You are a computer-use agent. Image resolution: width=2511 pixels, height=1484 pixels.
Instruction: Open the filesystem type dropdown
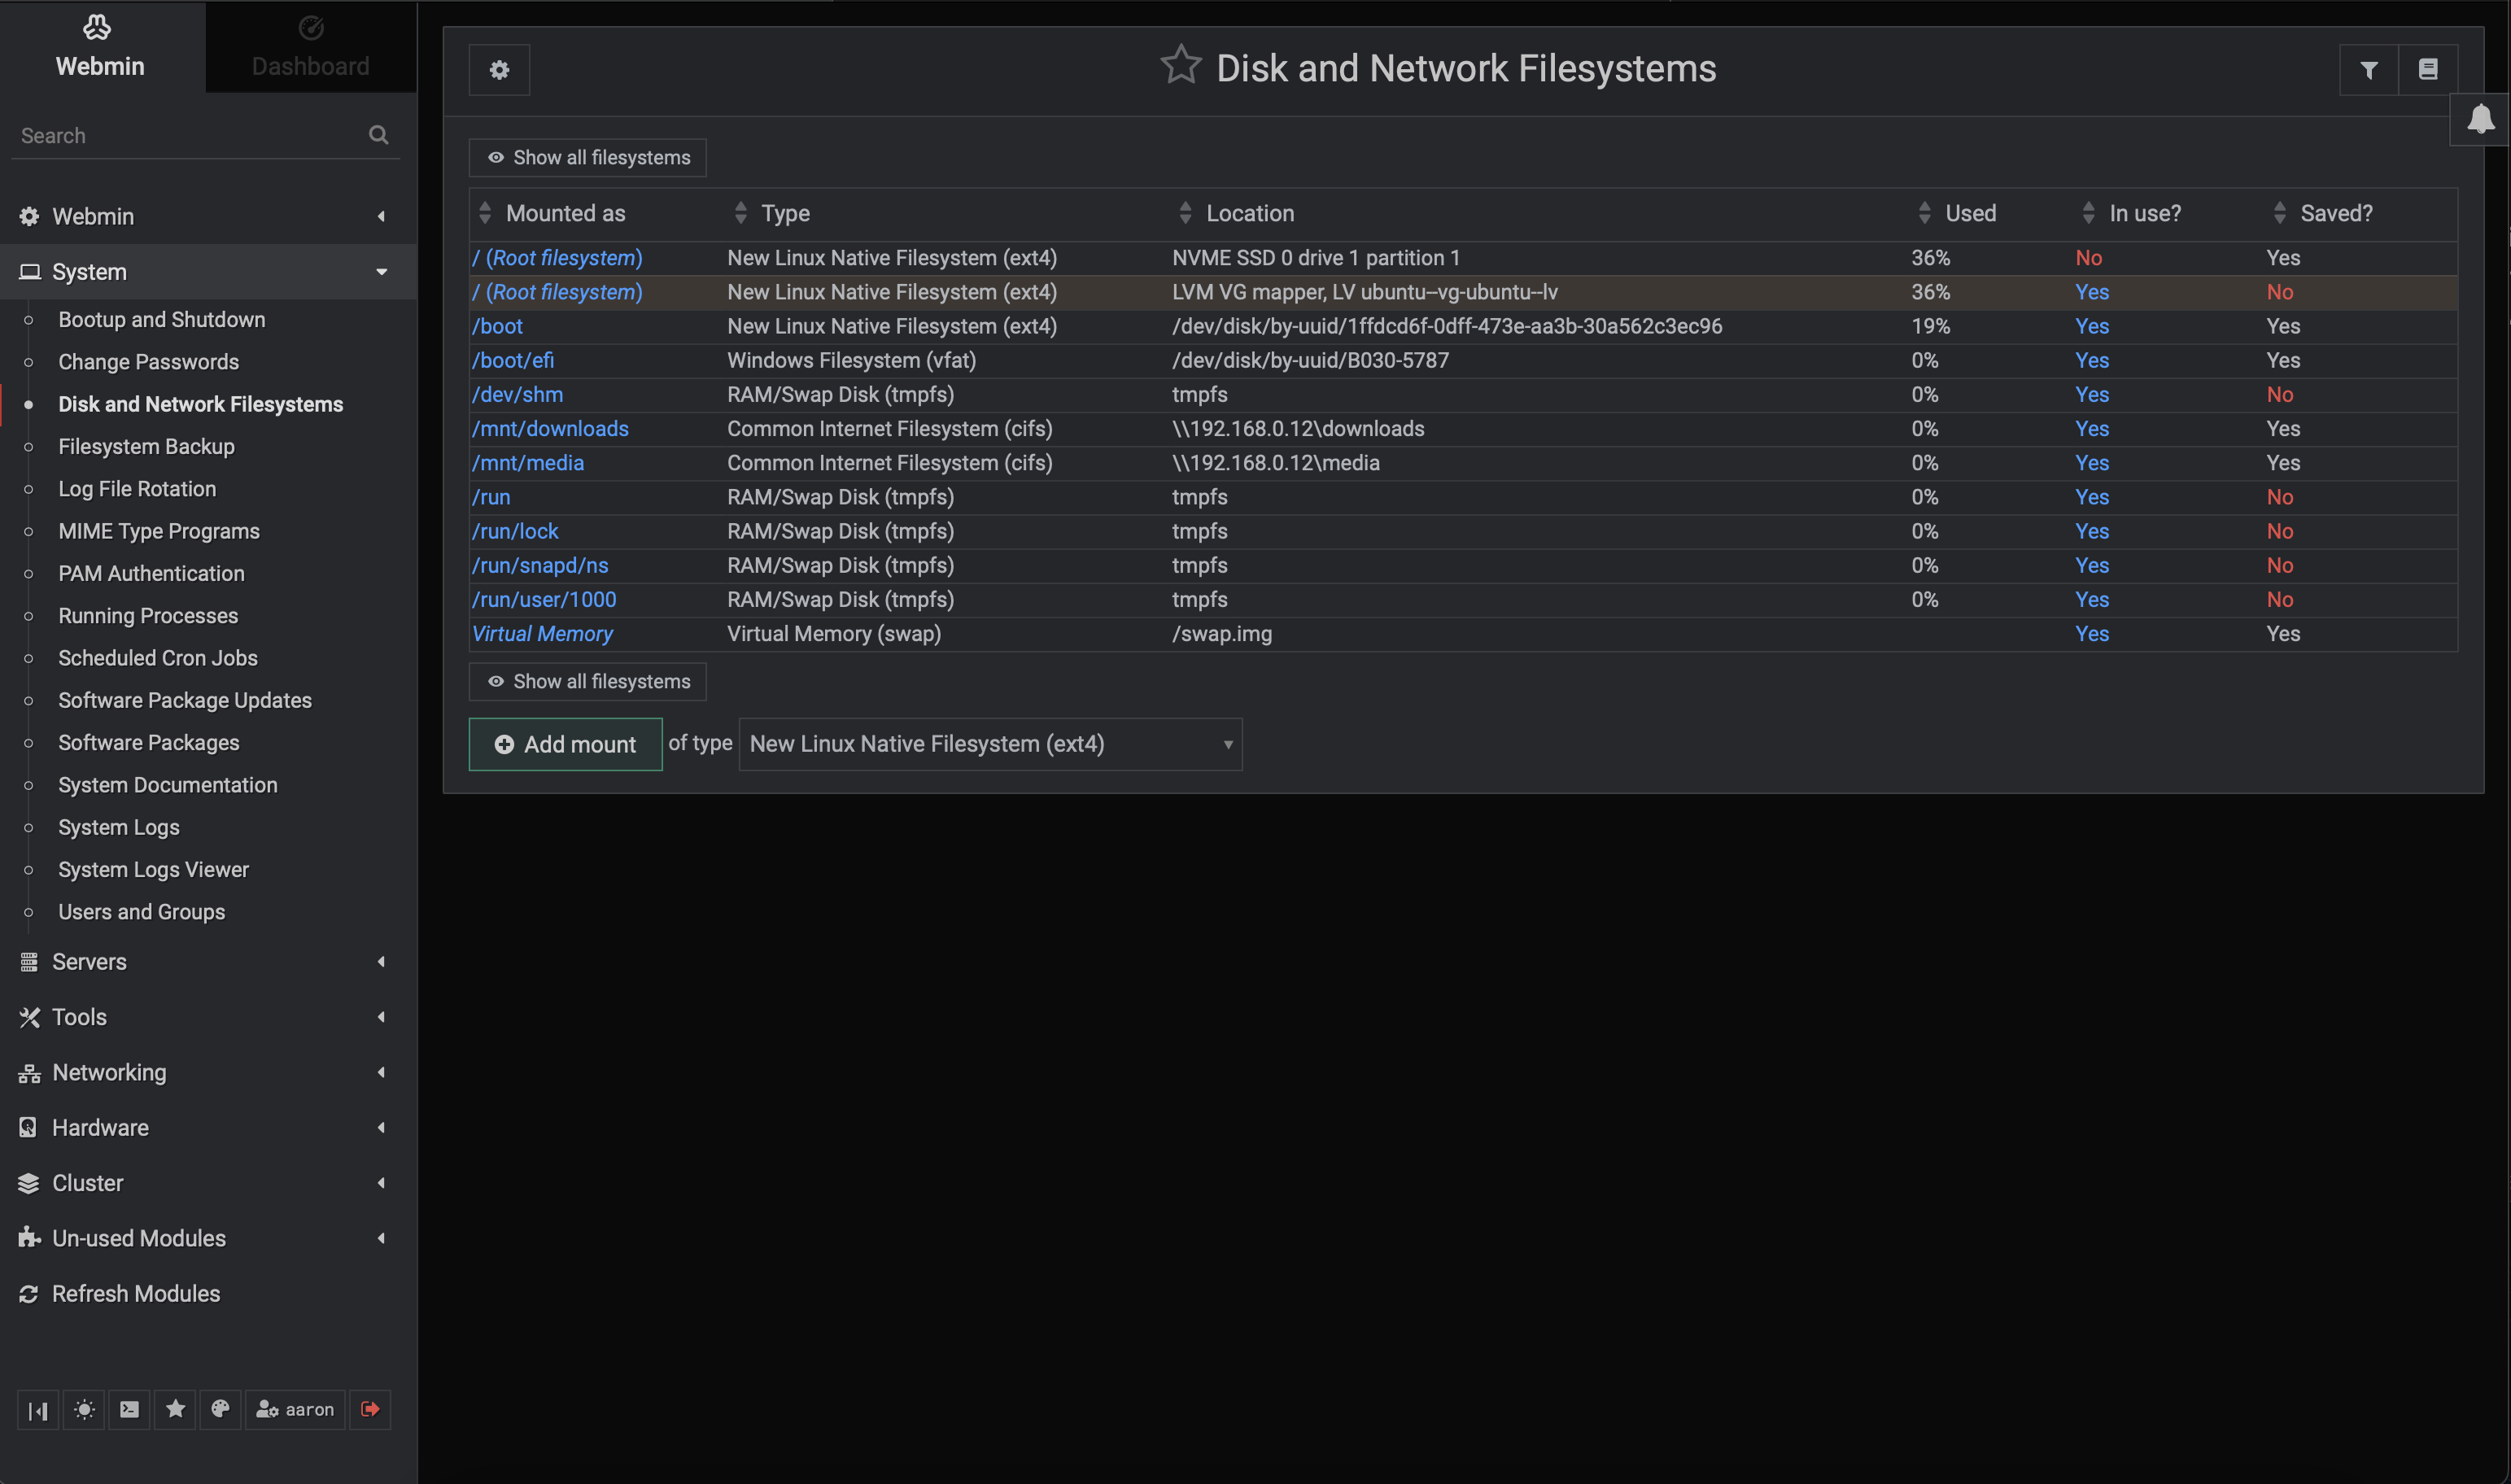pyautogui.click(x=990, y=744)
